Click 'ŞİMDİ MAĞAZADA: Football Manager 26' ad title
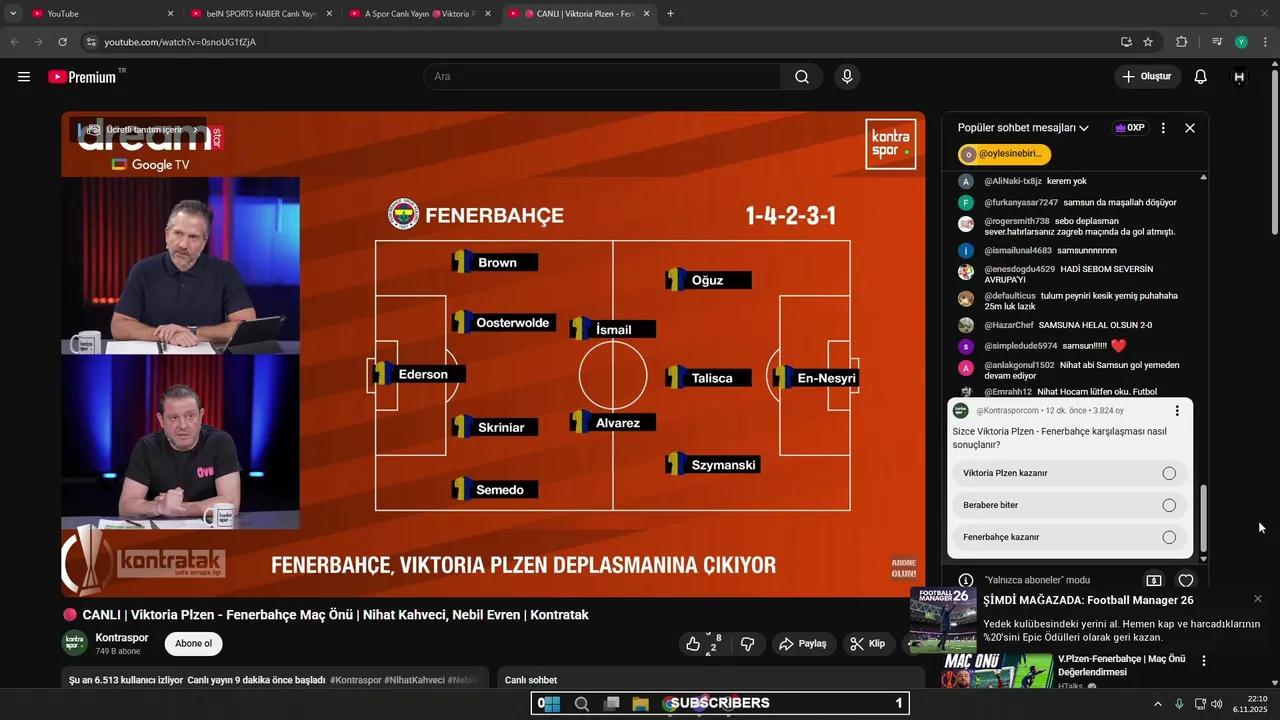 pos(1088,600)
